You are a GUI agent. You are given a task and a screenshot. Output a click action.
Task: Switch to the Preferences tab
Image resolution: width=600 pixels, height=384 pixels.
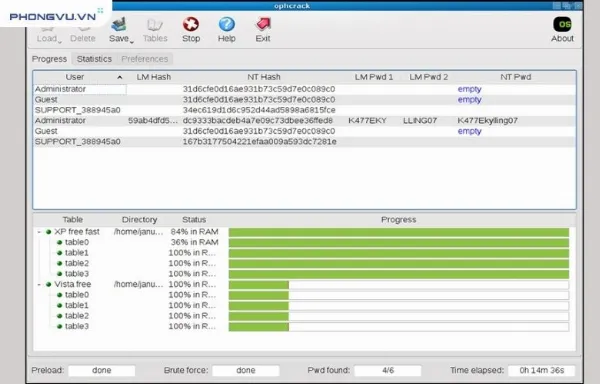point(145,59)
